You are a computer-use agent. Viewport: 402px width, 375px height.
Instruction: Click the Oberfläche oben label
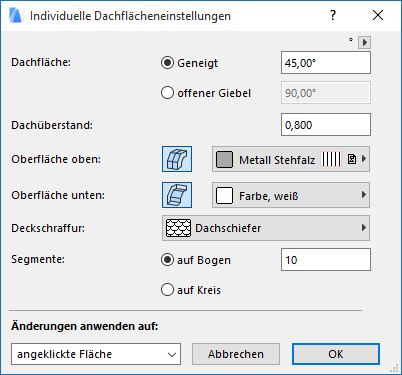click(56, 159)
